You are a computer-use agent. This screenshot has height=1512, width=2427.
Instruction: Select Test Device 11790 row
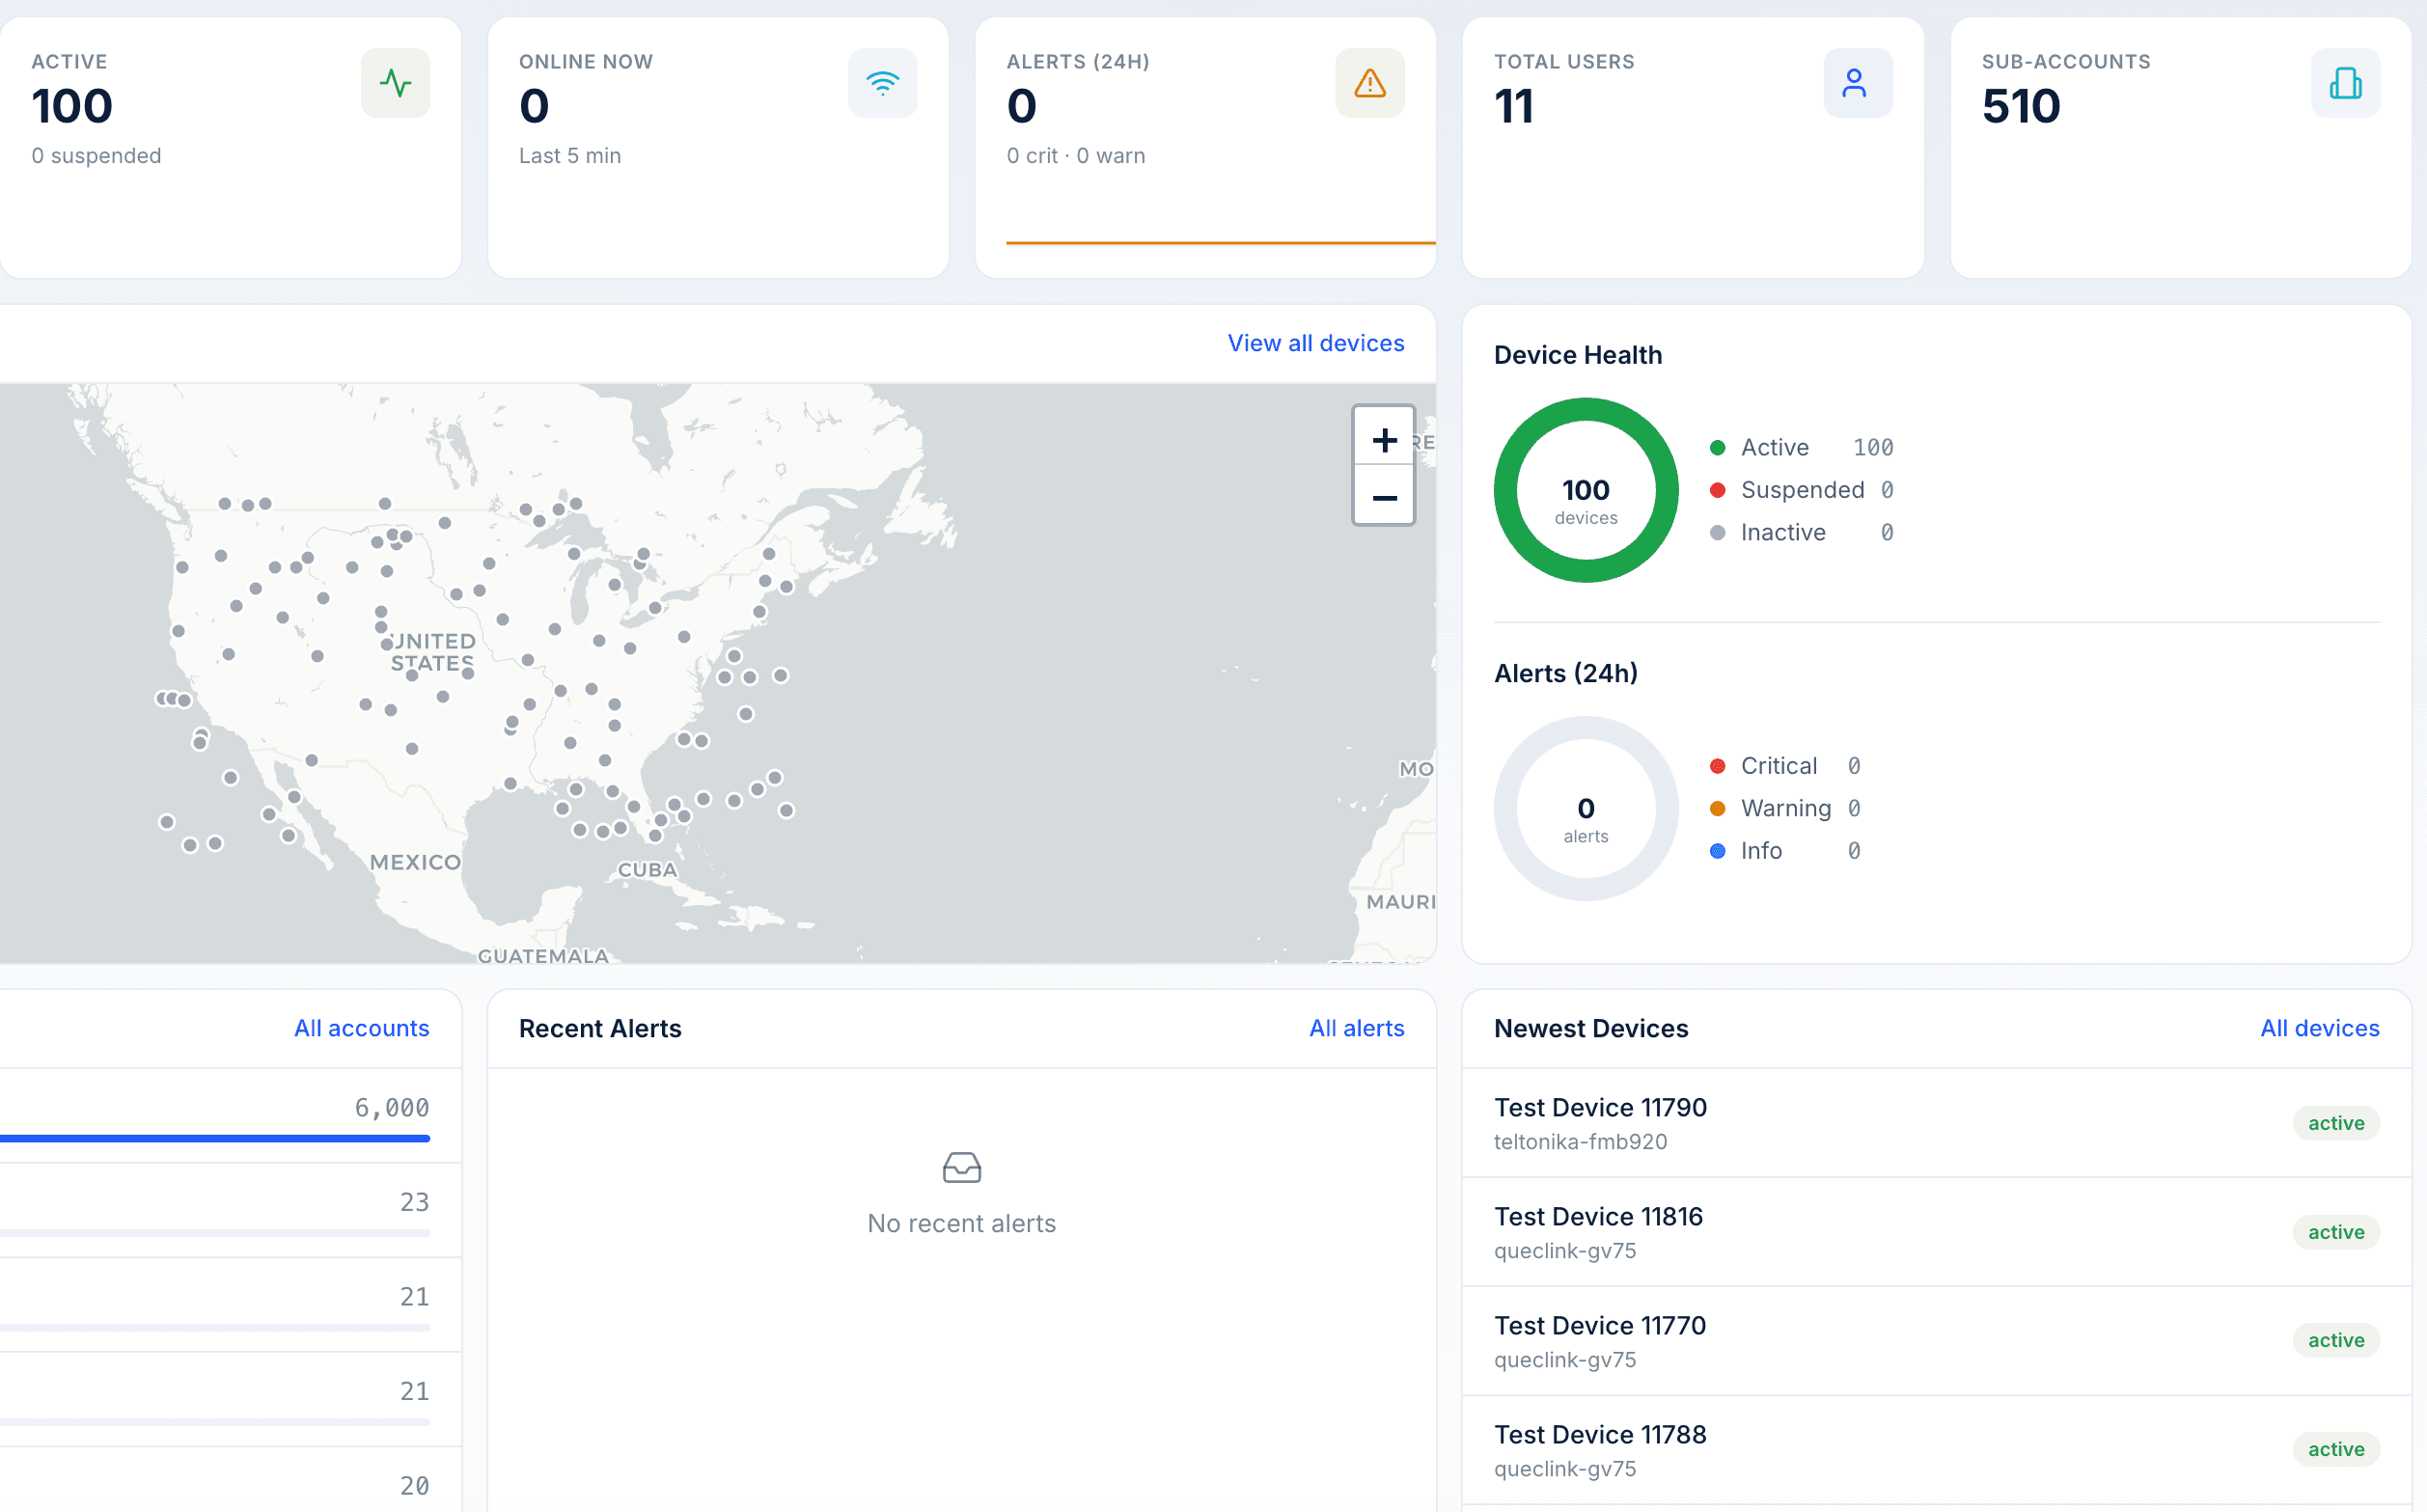click(x=1936, y=1123)
